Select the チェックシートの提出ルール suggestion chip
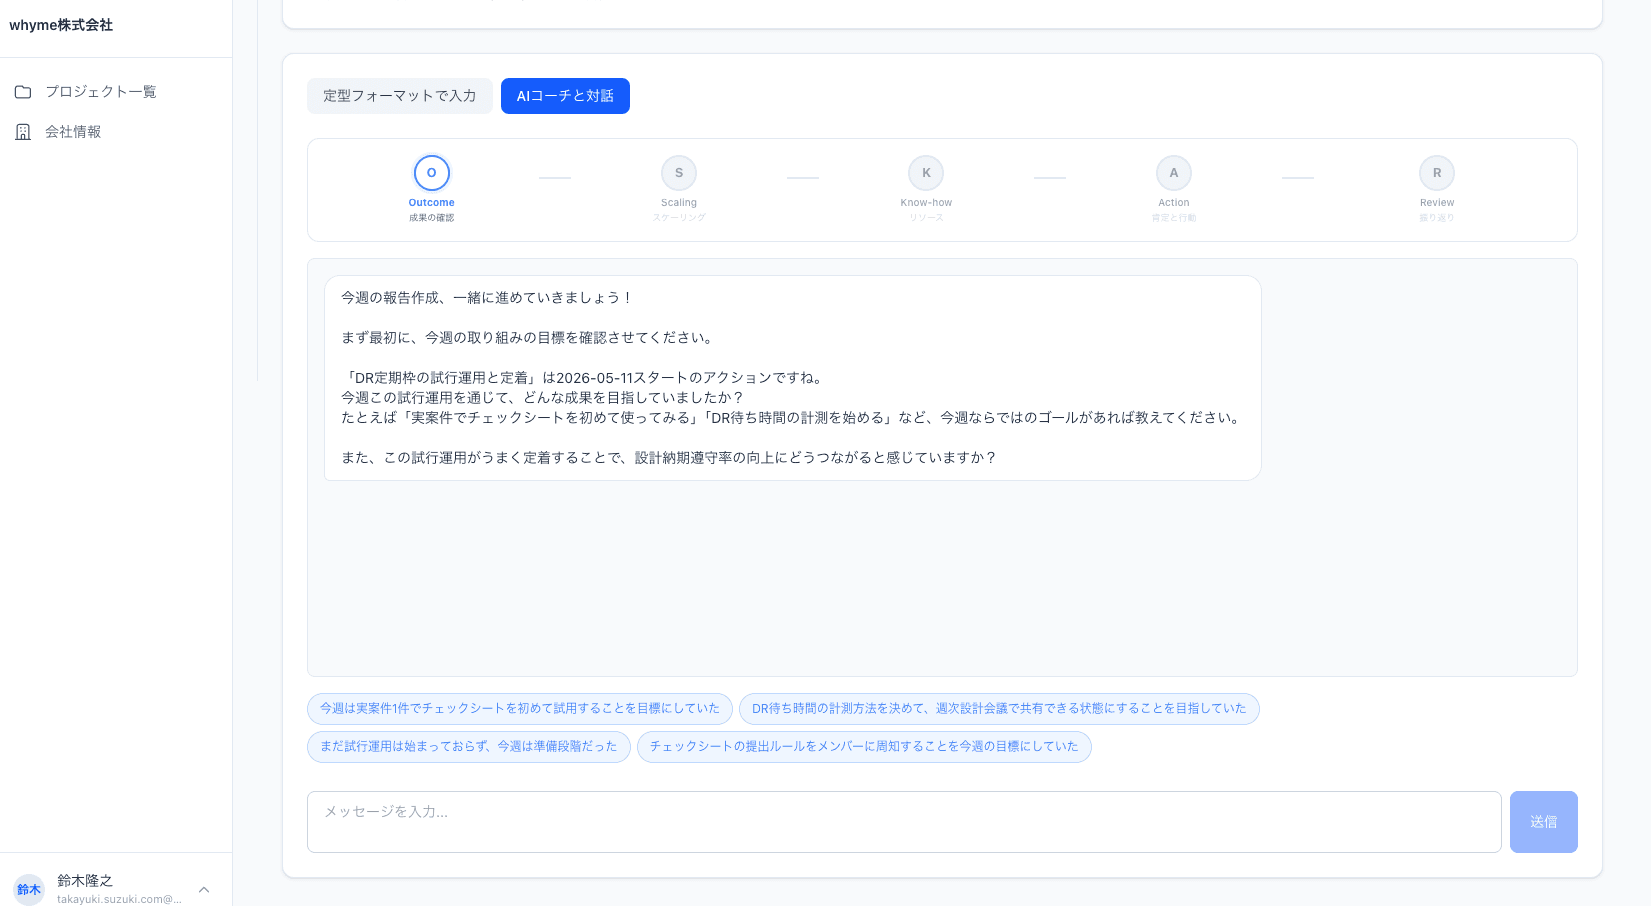 click(x=864, y=746)
